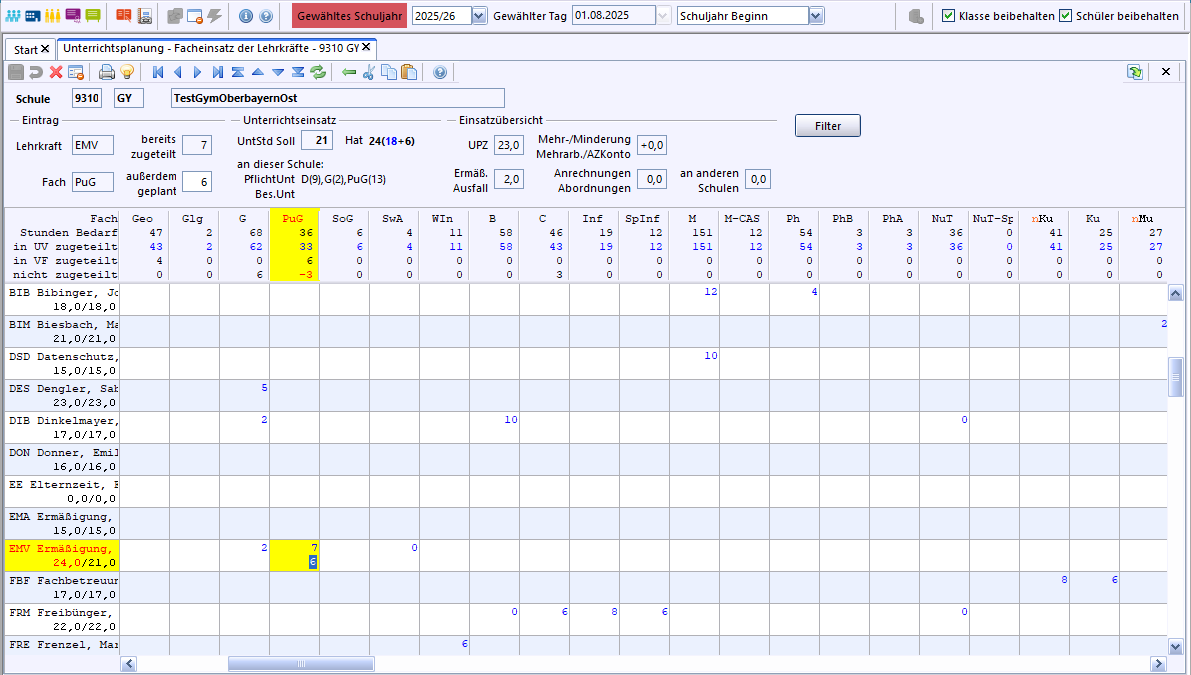Select the FRM Freibünger row
Screen dimensions: 1191x675
[x=62, y=619]
